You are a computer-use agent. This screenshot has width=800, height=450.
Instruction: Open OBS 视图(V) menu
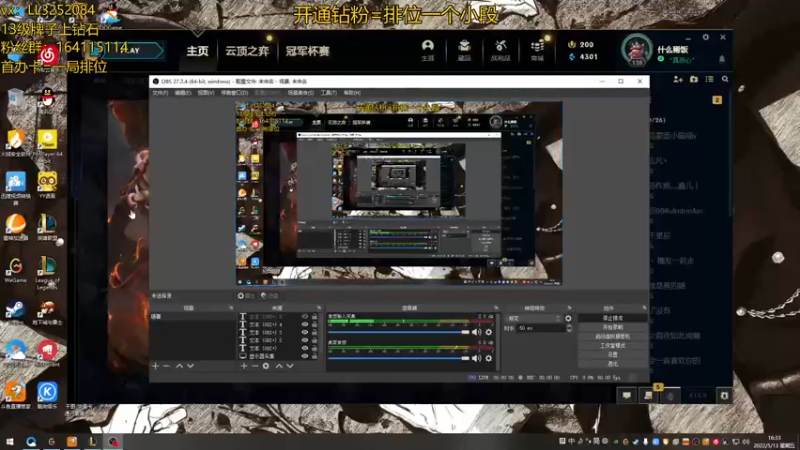(206, 93)
